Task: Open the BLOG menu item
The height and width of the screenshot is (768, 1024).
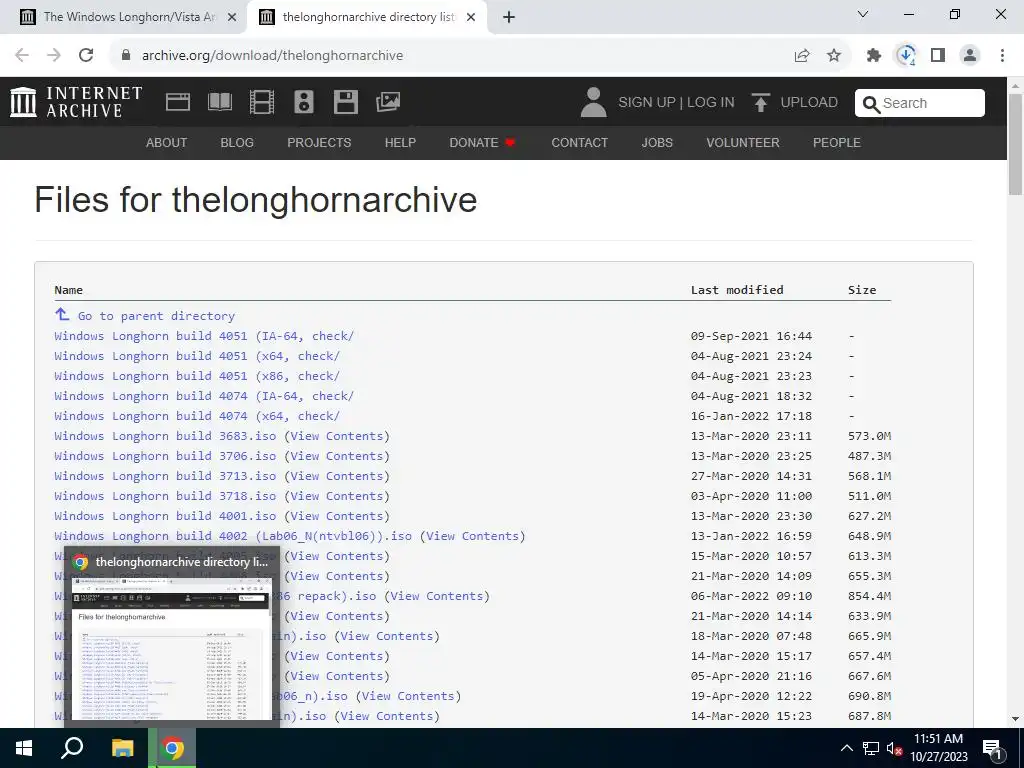Action: pos(237,142)
